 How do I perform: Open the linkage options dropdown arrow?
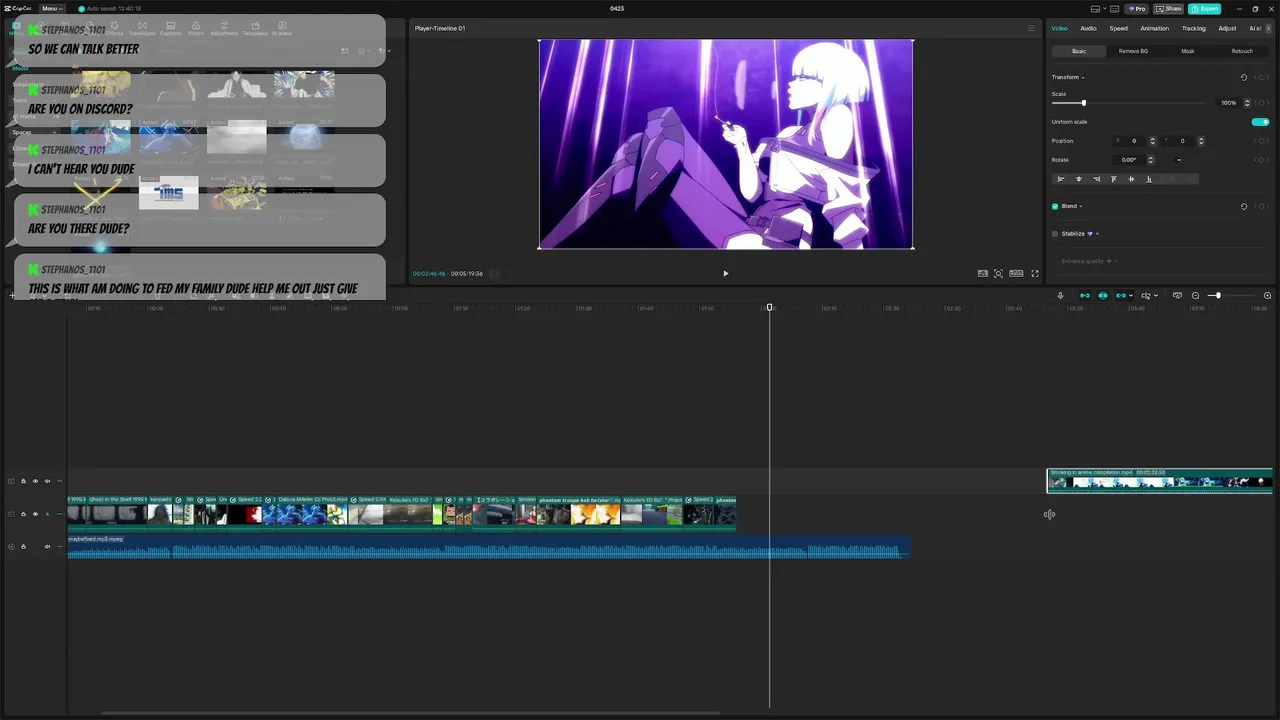click(1131, 295)
